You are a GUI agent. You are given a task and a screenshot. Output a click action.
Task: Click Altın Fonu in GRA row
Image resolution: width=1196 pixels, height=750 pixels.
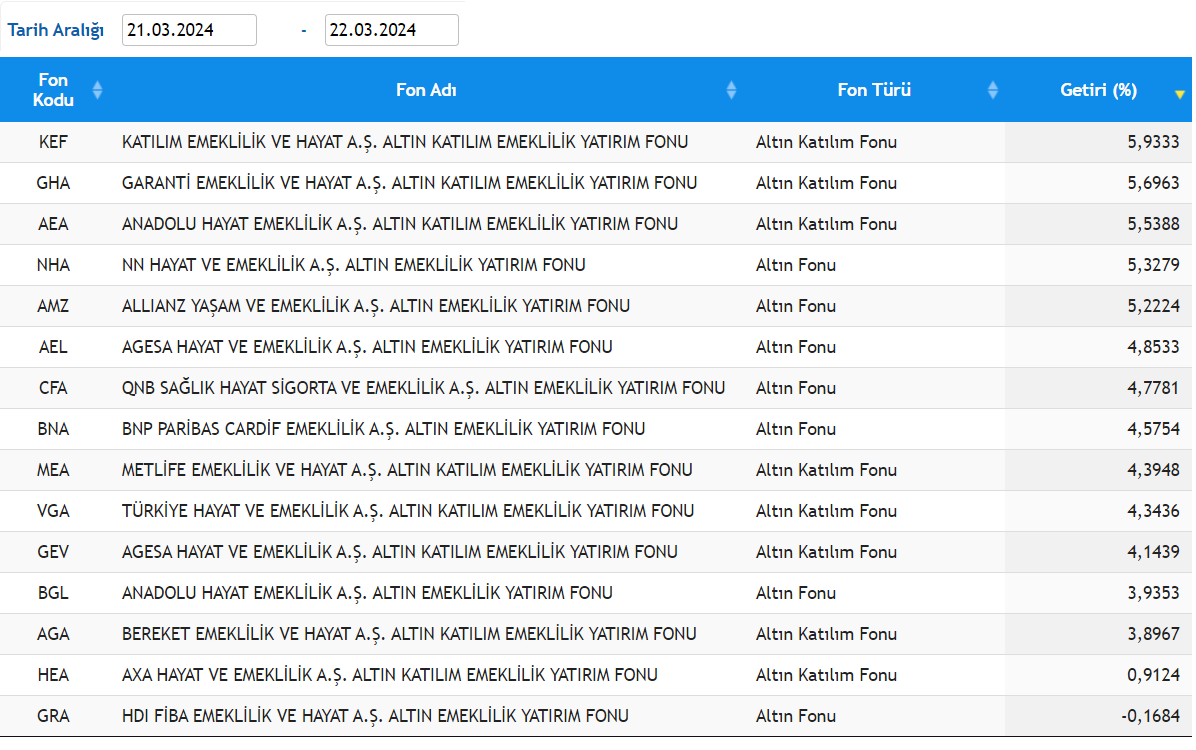(796, 716)
